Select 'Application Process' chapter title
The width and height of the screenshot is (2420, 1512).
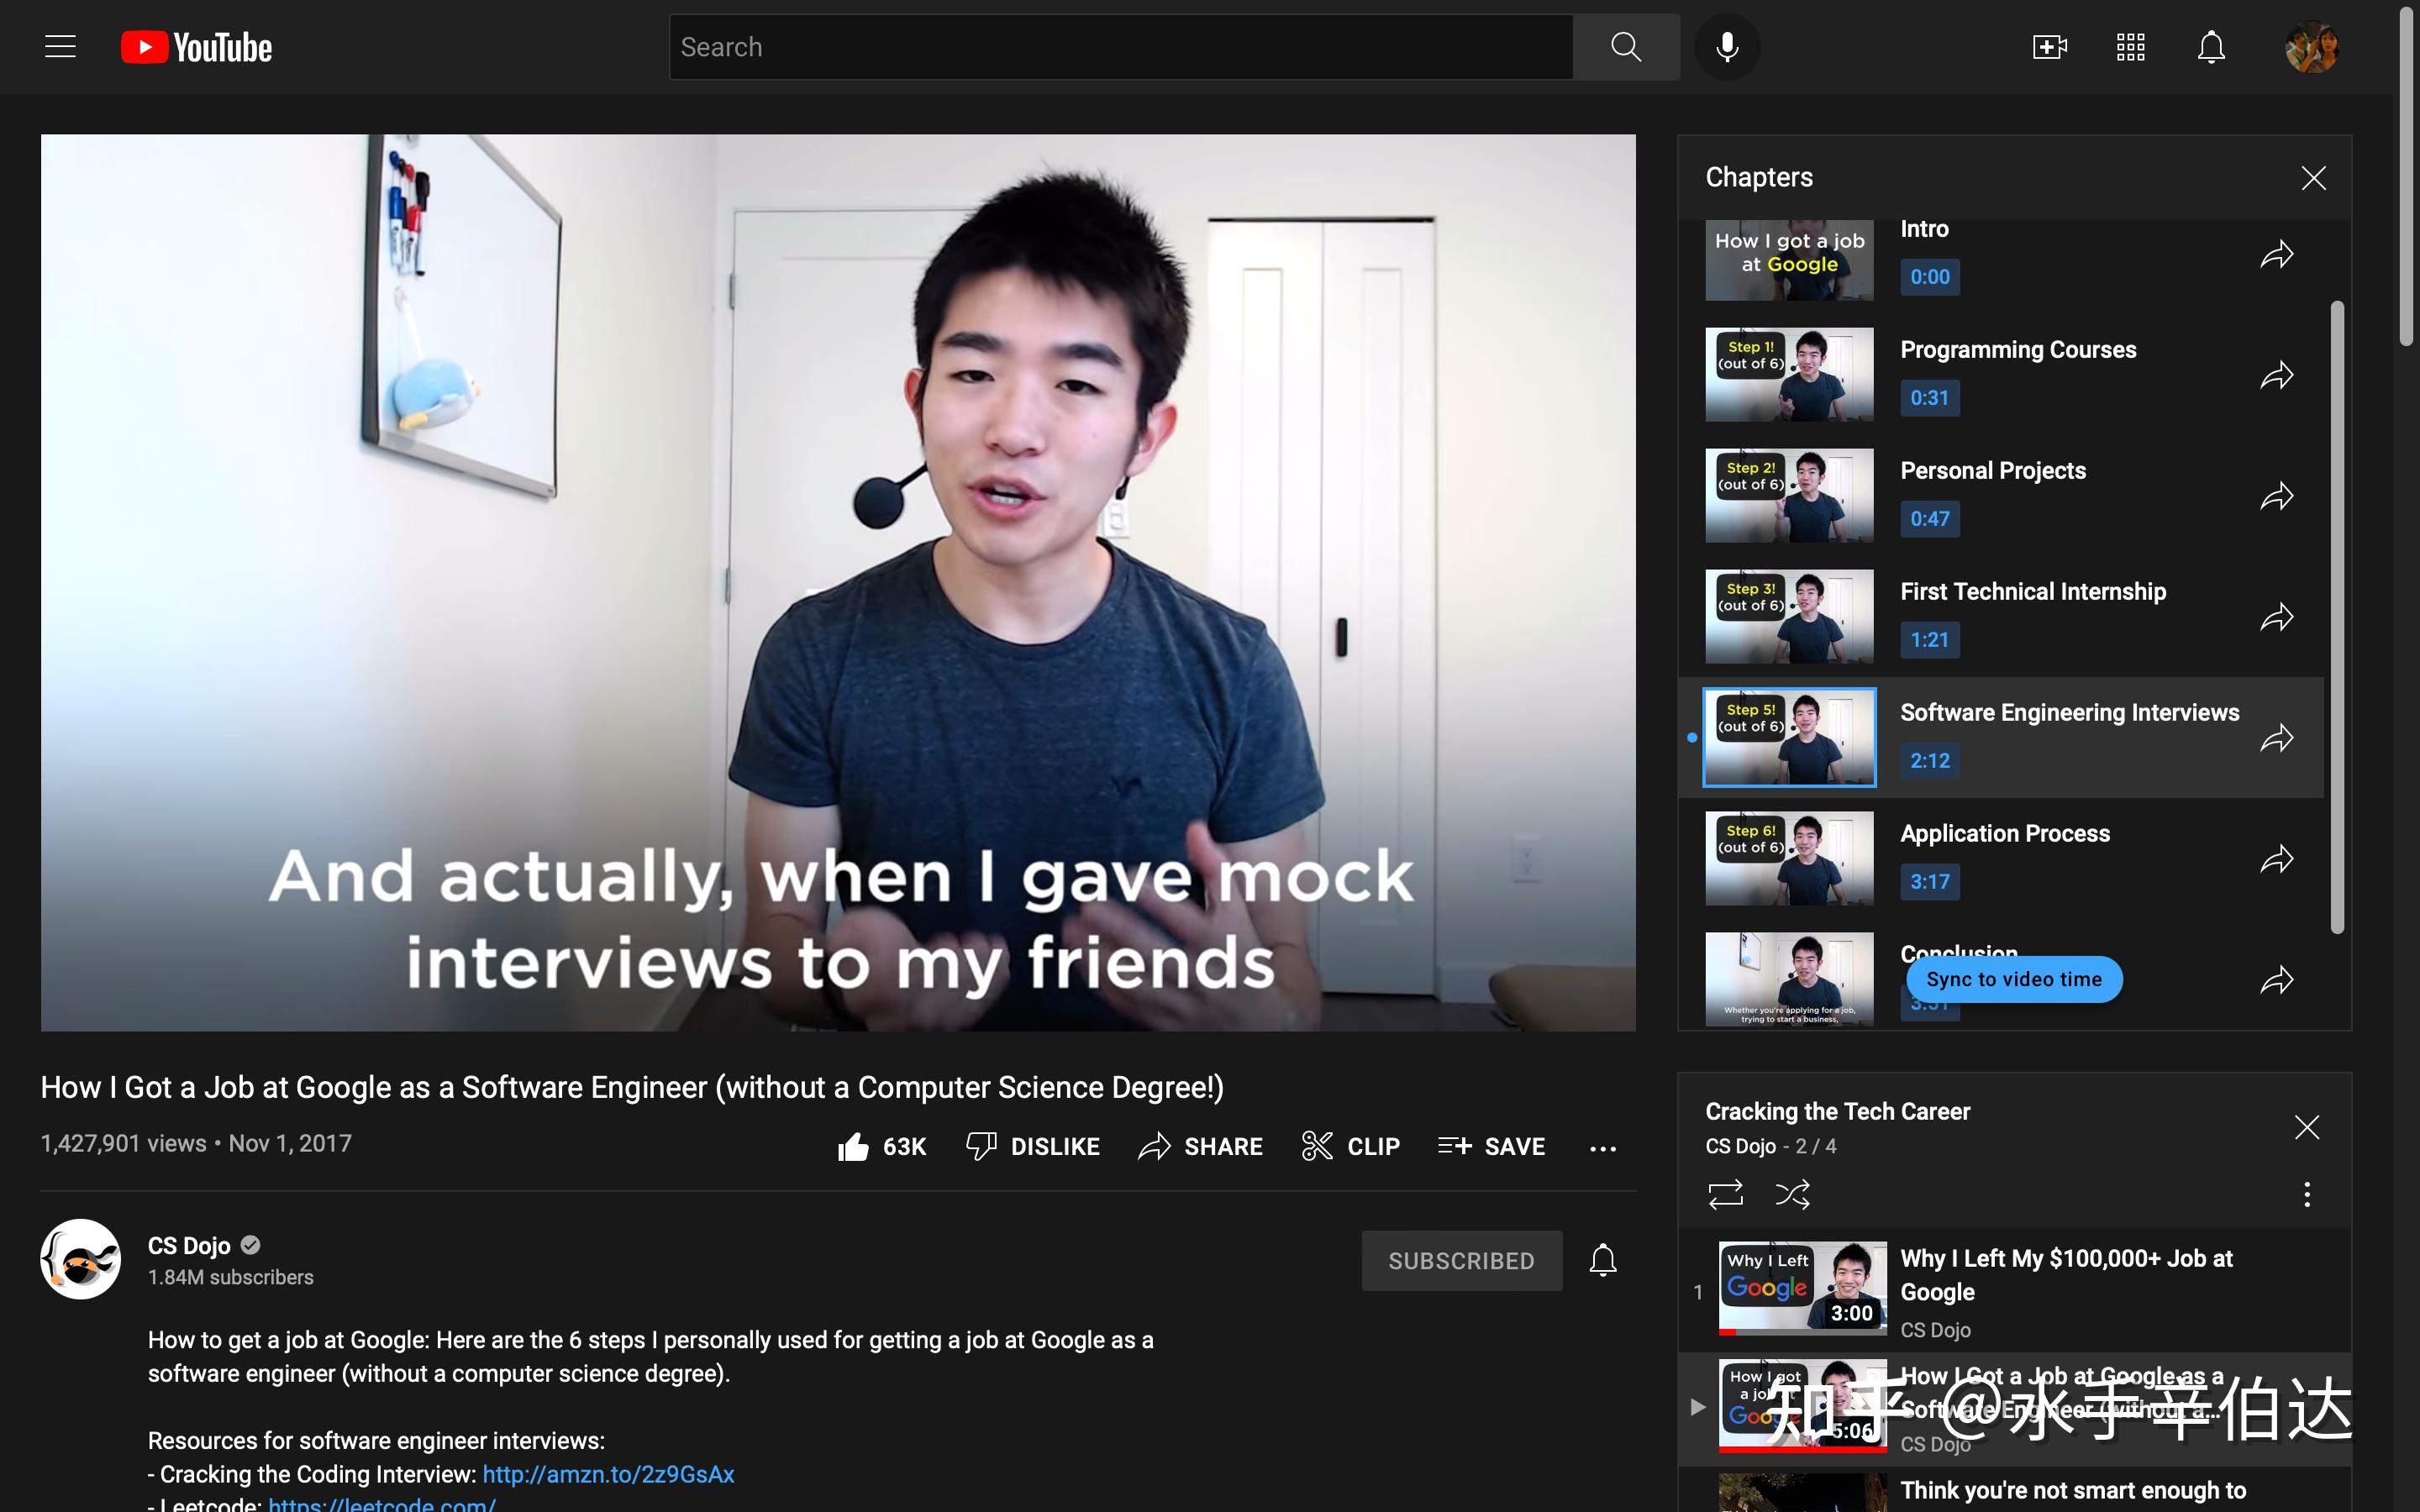click(2005, 834)
